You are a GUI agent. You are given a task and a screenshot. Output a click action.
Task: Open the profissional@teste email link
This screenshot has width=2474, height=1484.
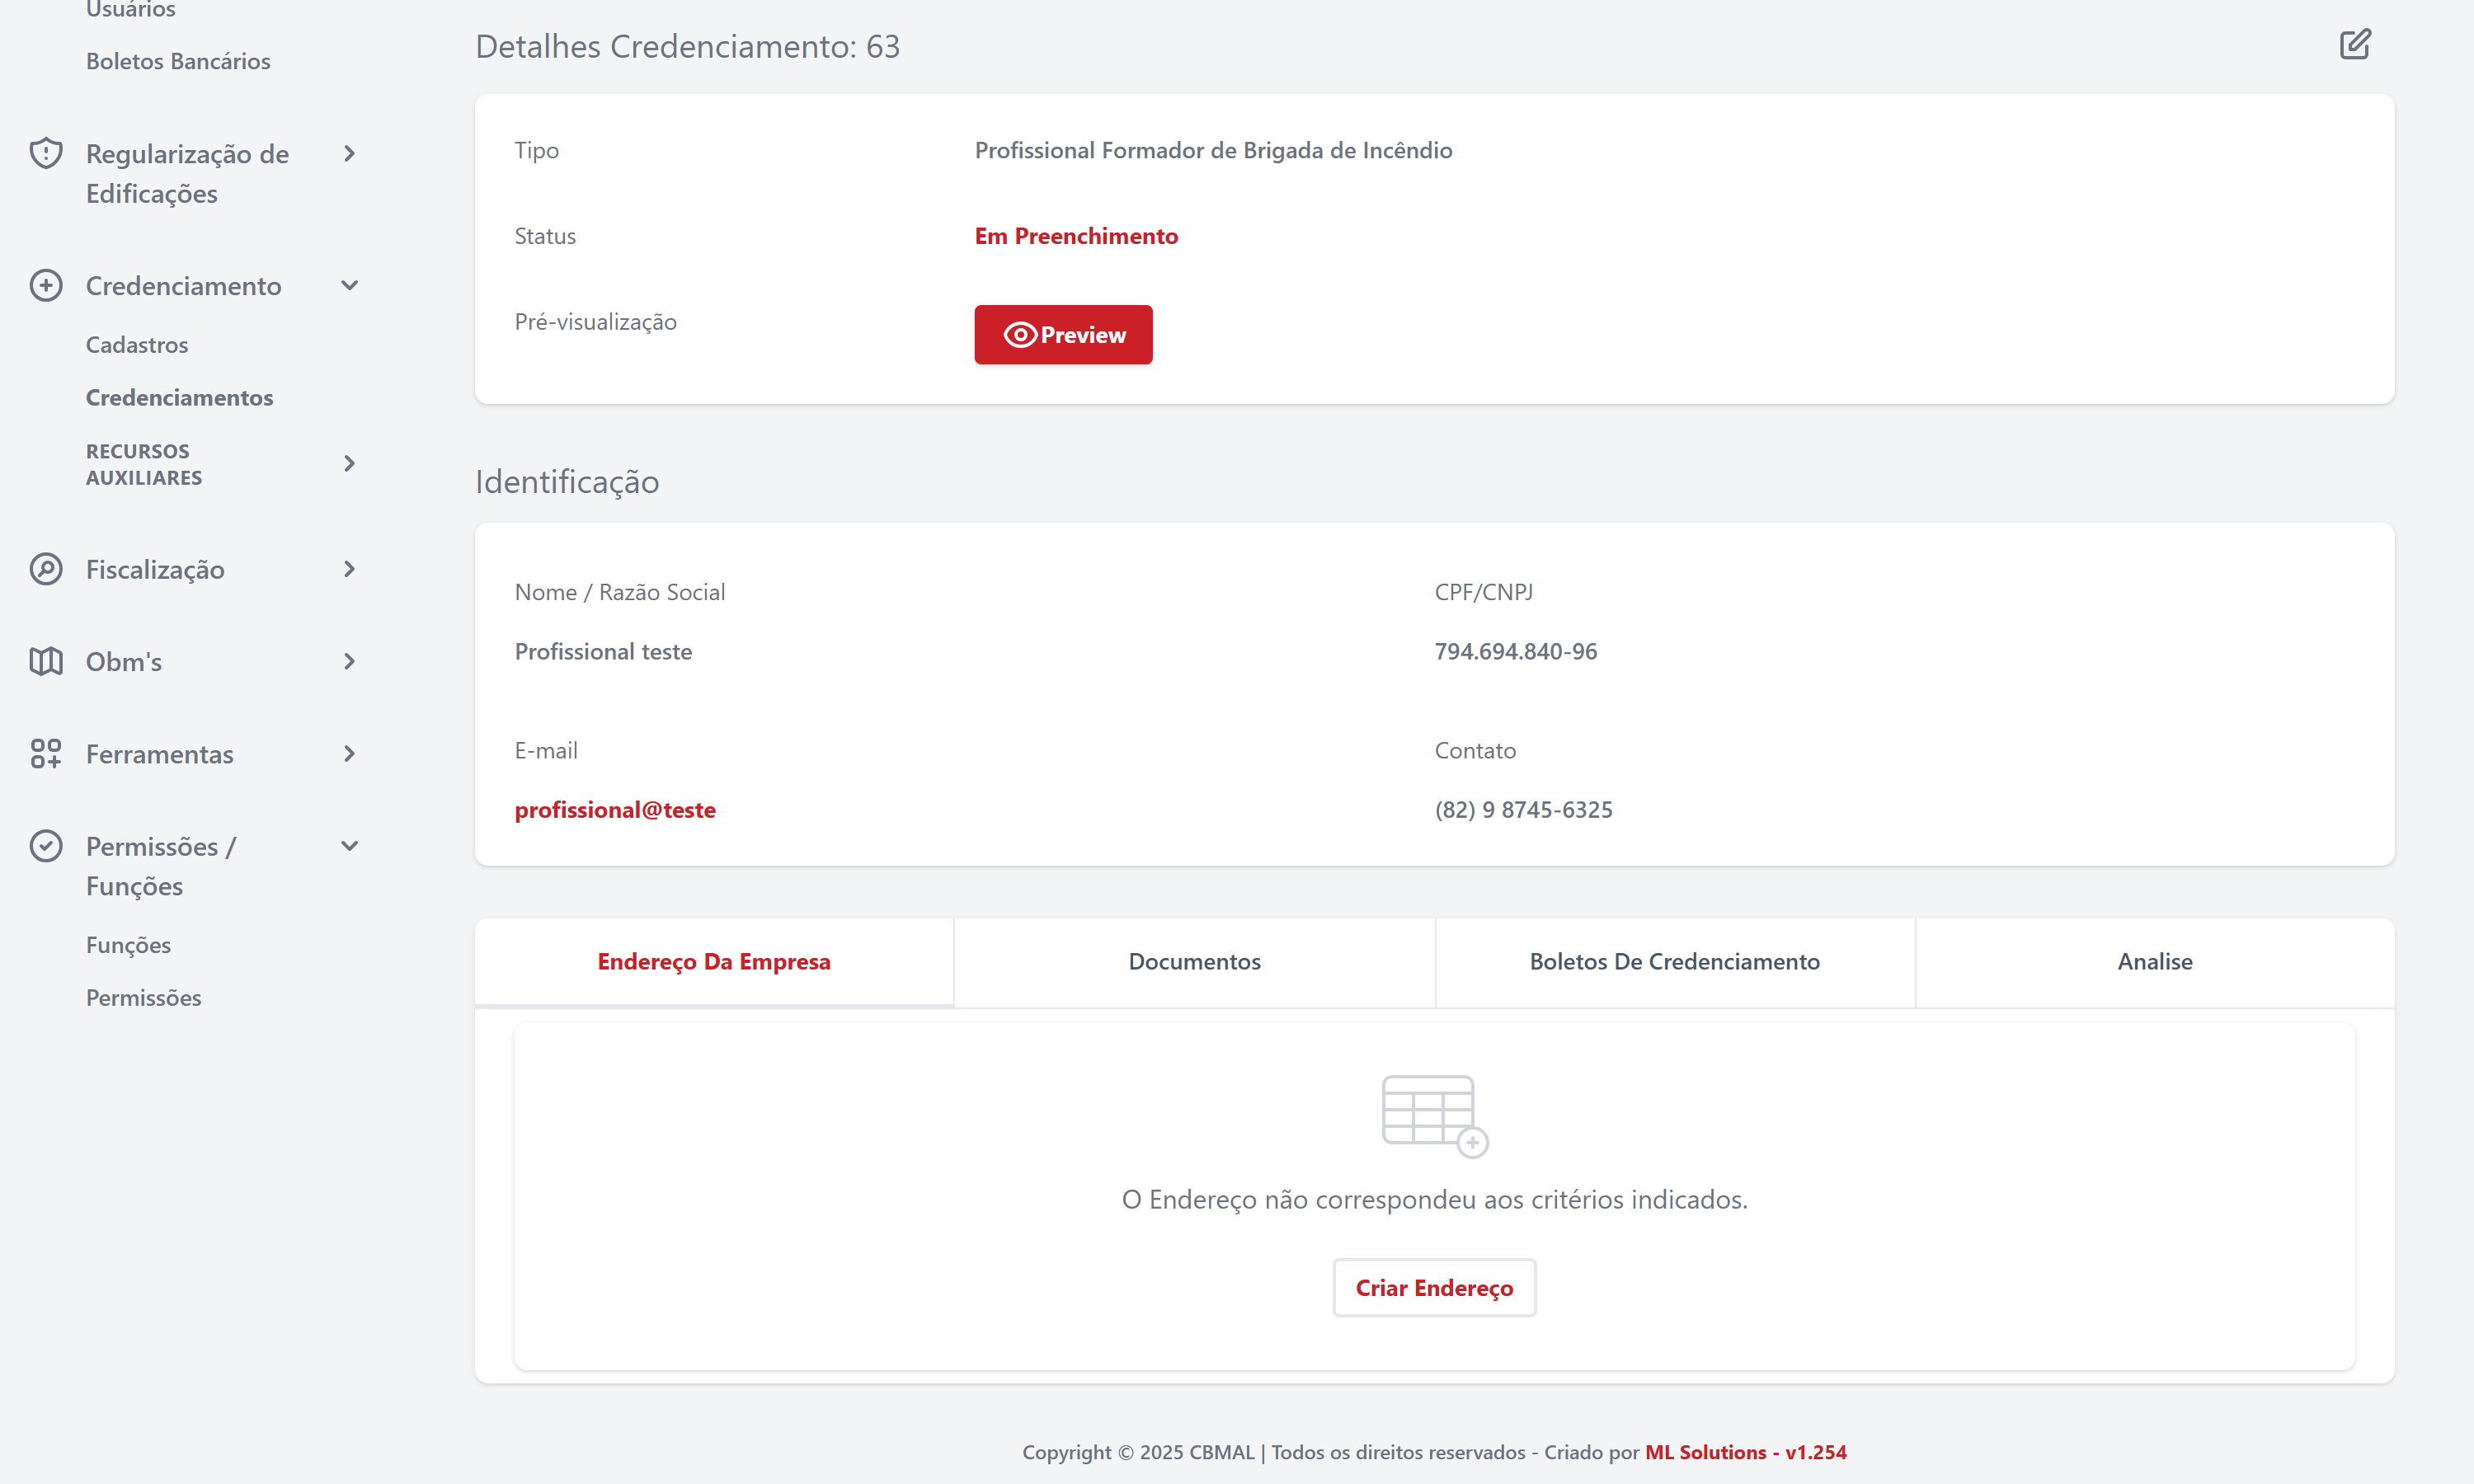click(615, 810)
